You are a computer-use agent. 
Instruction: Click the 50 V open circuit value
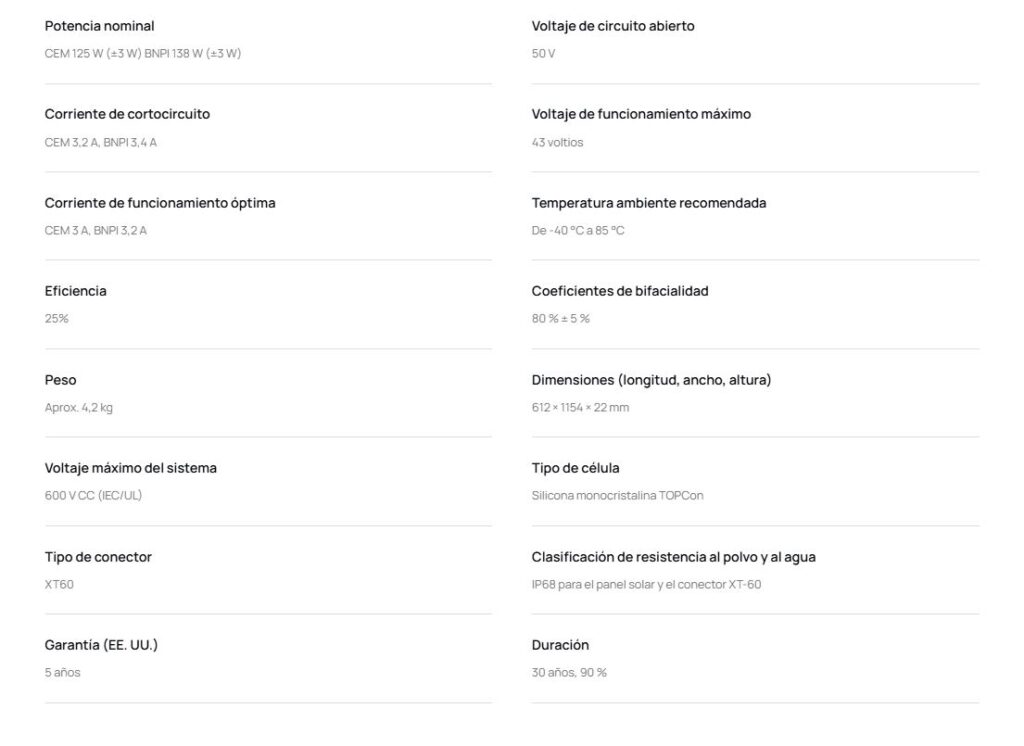tap(543, 54)
